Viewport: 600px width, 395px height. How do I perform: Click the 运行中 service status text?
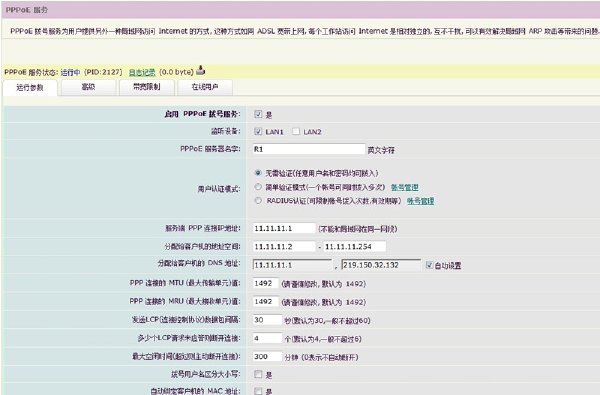[70, 72]
